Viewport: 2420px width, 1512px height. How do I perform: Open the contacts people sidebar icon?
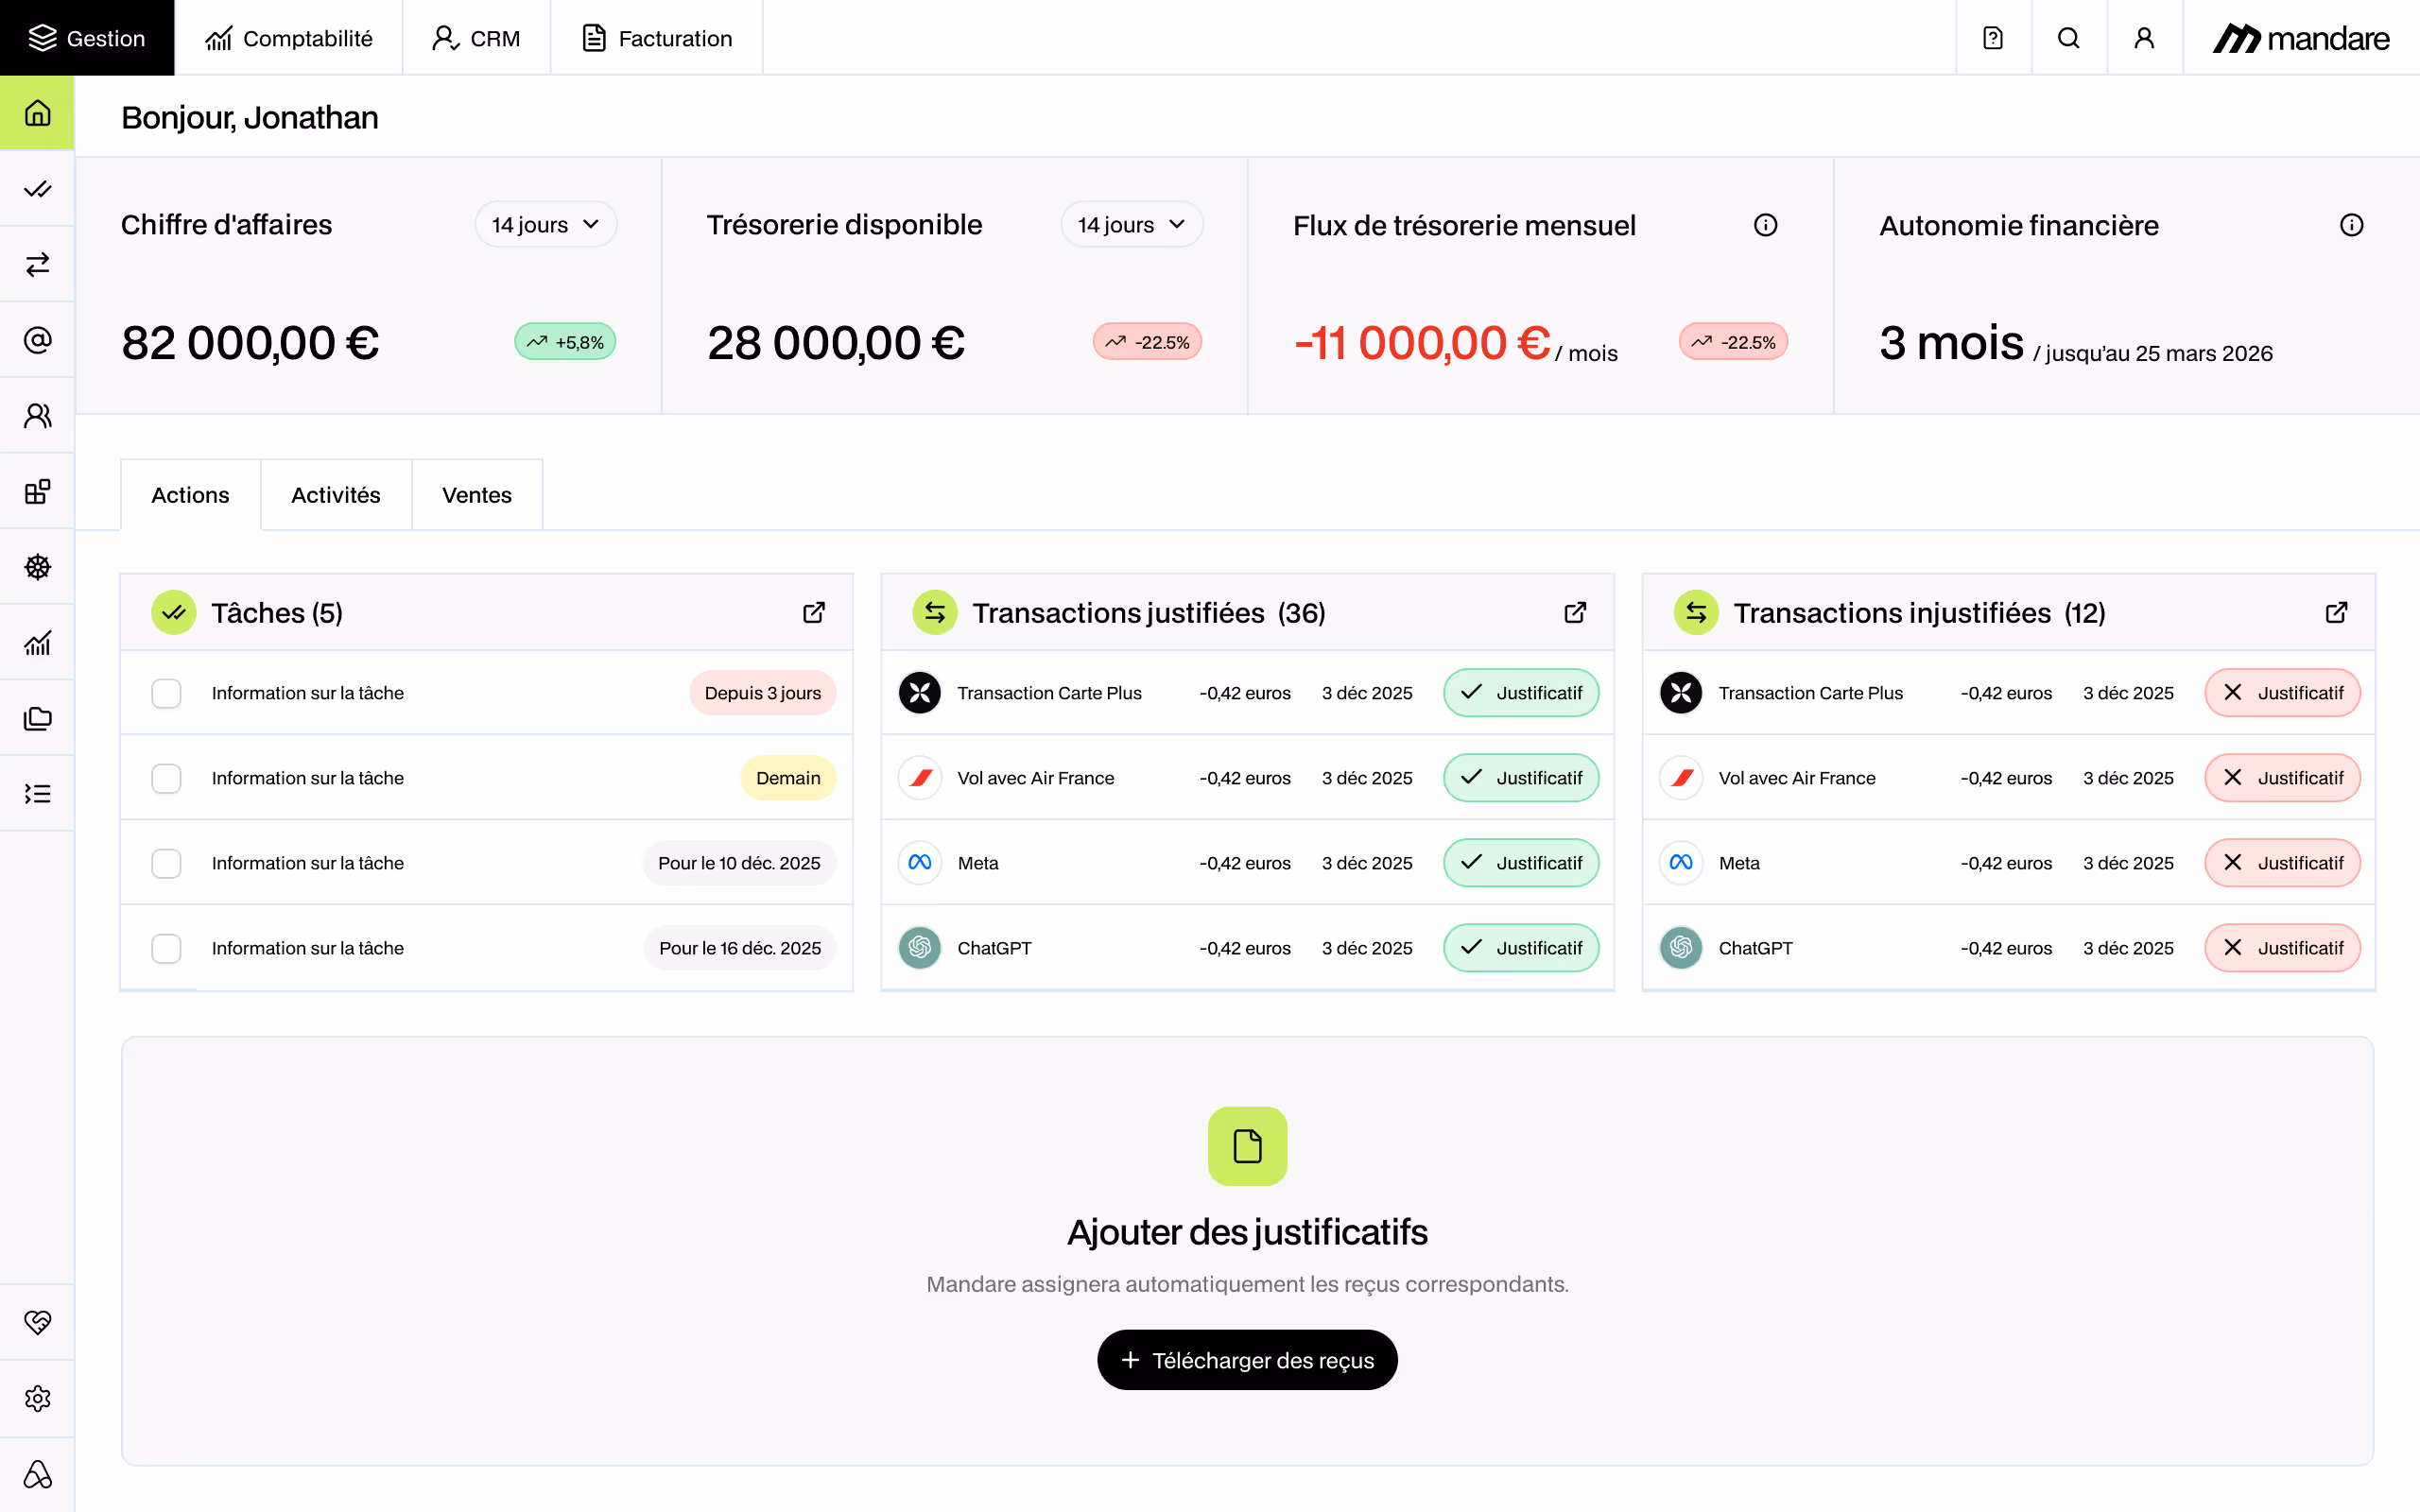click(x=37, y=415)
